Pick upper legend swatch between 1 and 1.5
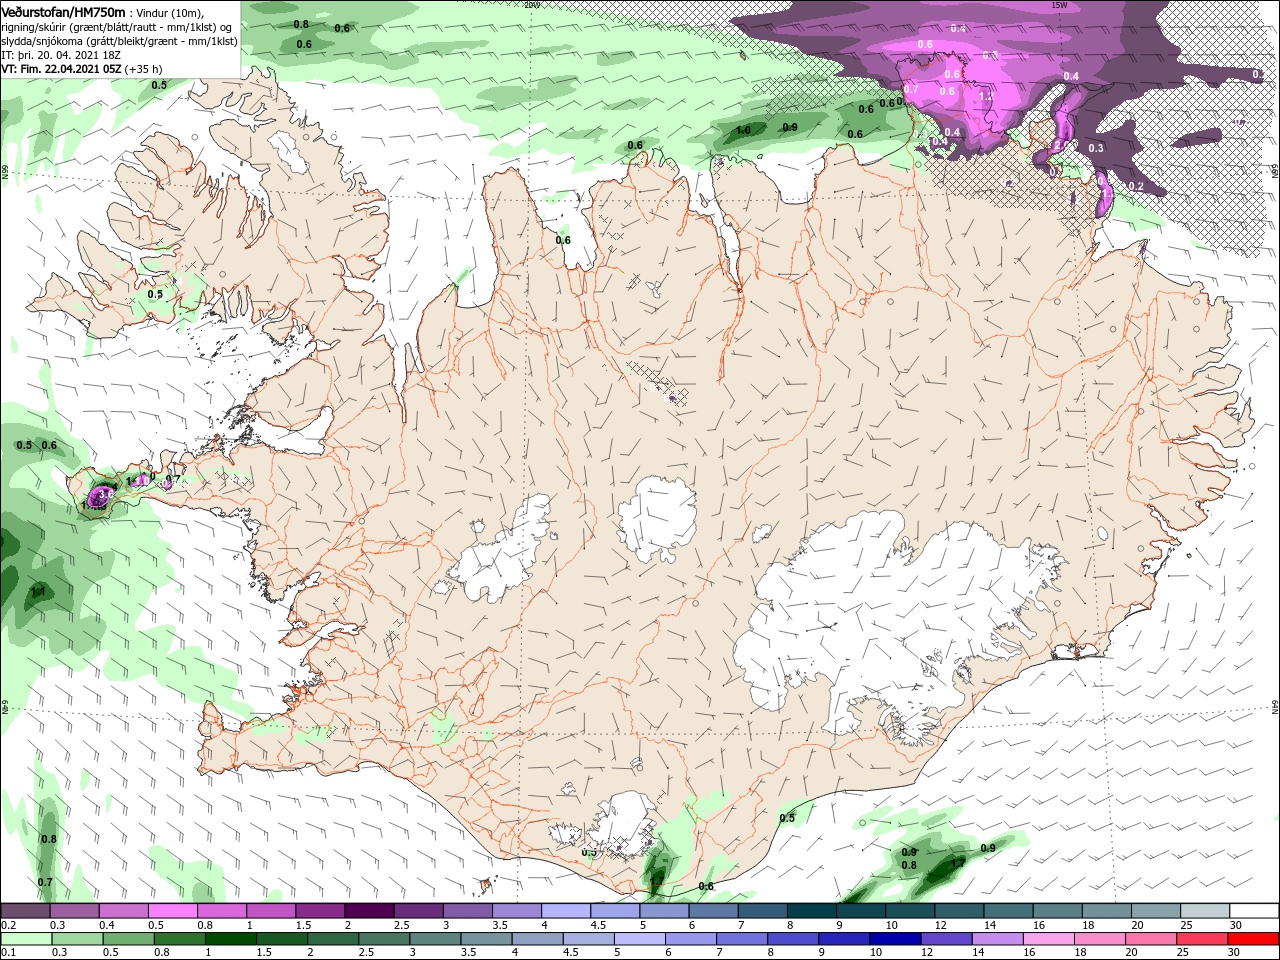The image size is (1280, 960). [x=271, y=910]
